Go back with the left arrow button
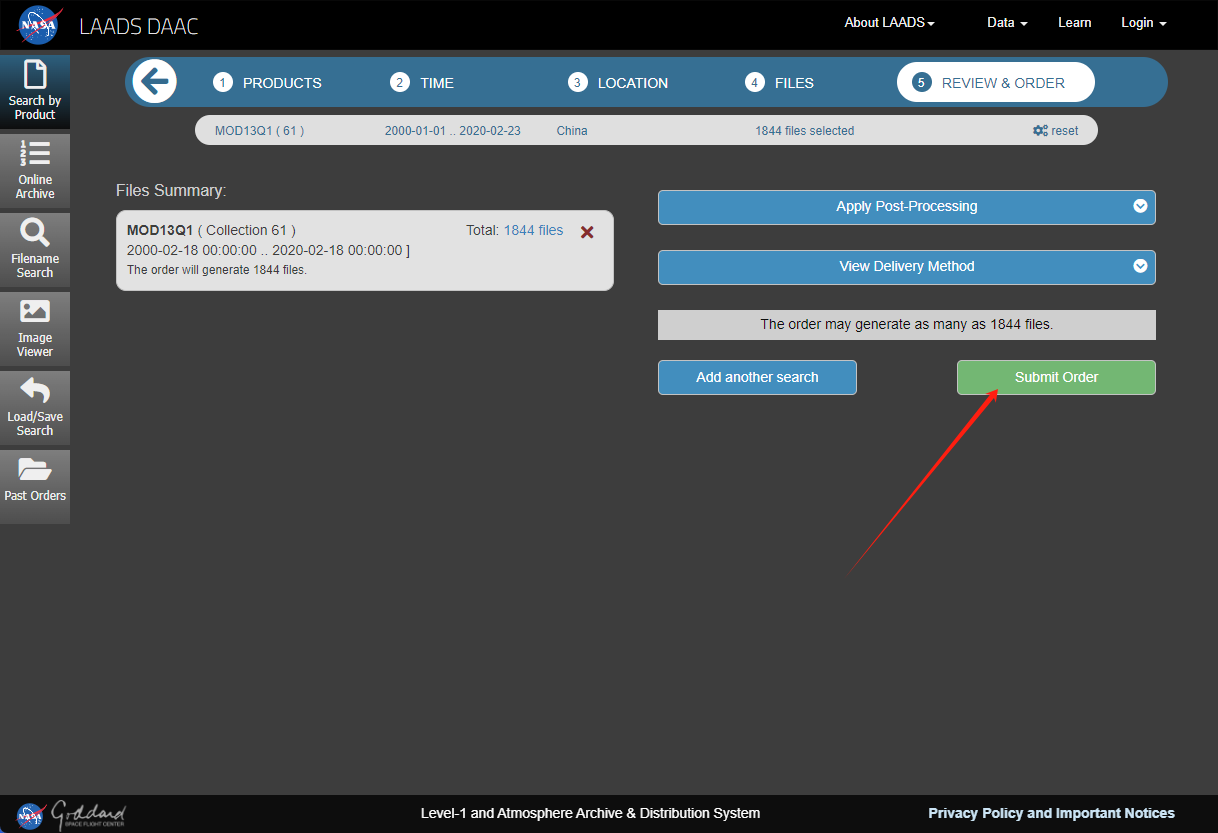The width and height of the screenshot is (1218, 833). coord(155,82)
